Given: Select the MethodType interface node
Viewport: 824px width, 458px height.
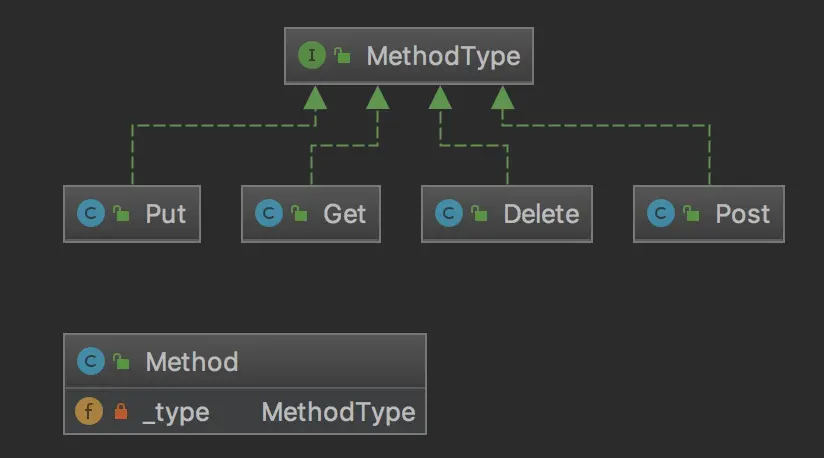Looking at the screenshot, I should click(409, 56).
